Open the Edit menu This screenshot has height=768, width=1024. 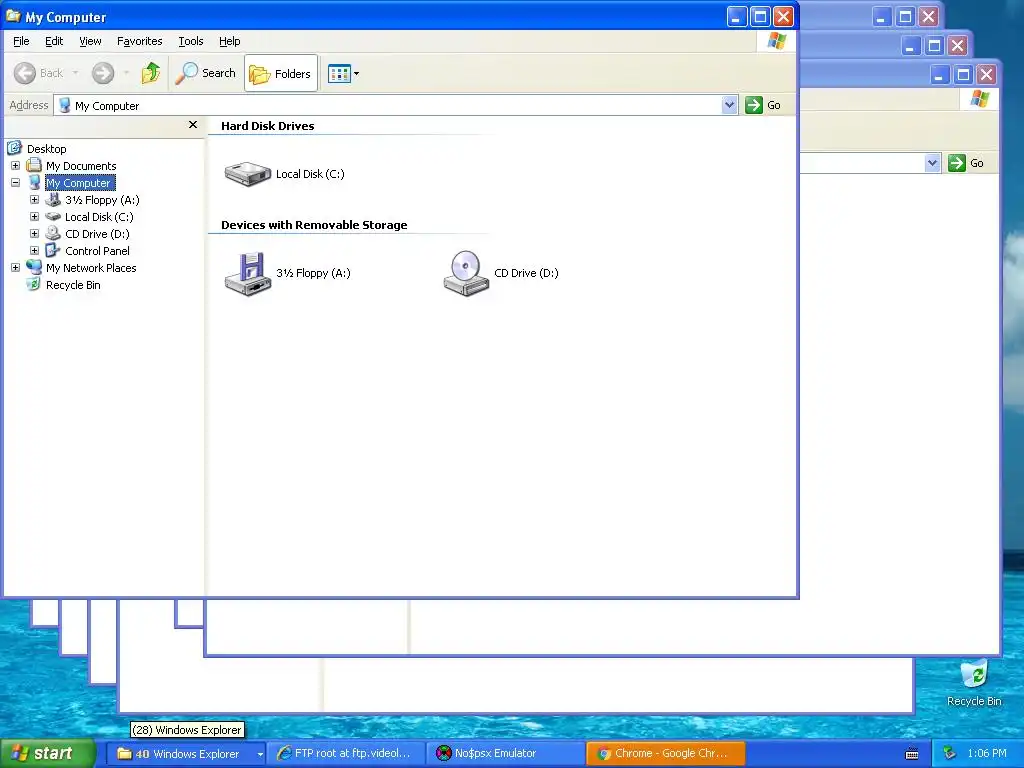point(54,41)
